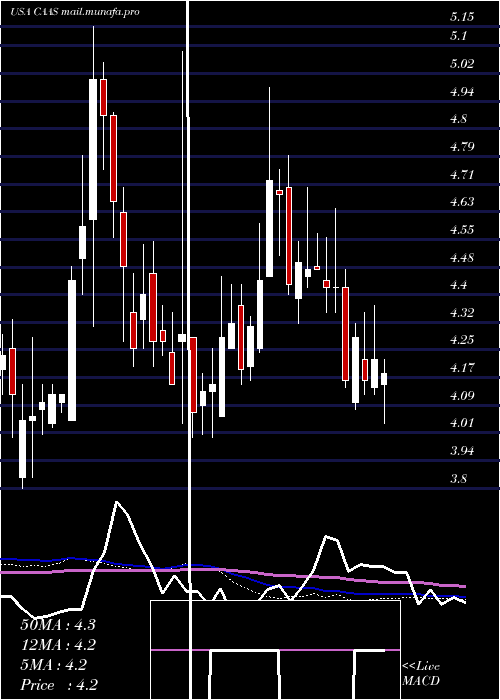Screen dimensions: 500x700
Task: Click the '5MA : 4.2' indicator text
Action: pos(54,665)
